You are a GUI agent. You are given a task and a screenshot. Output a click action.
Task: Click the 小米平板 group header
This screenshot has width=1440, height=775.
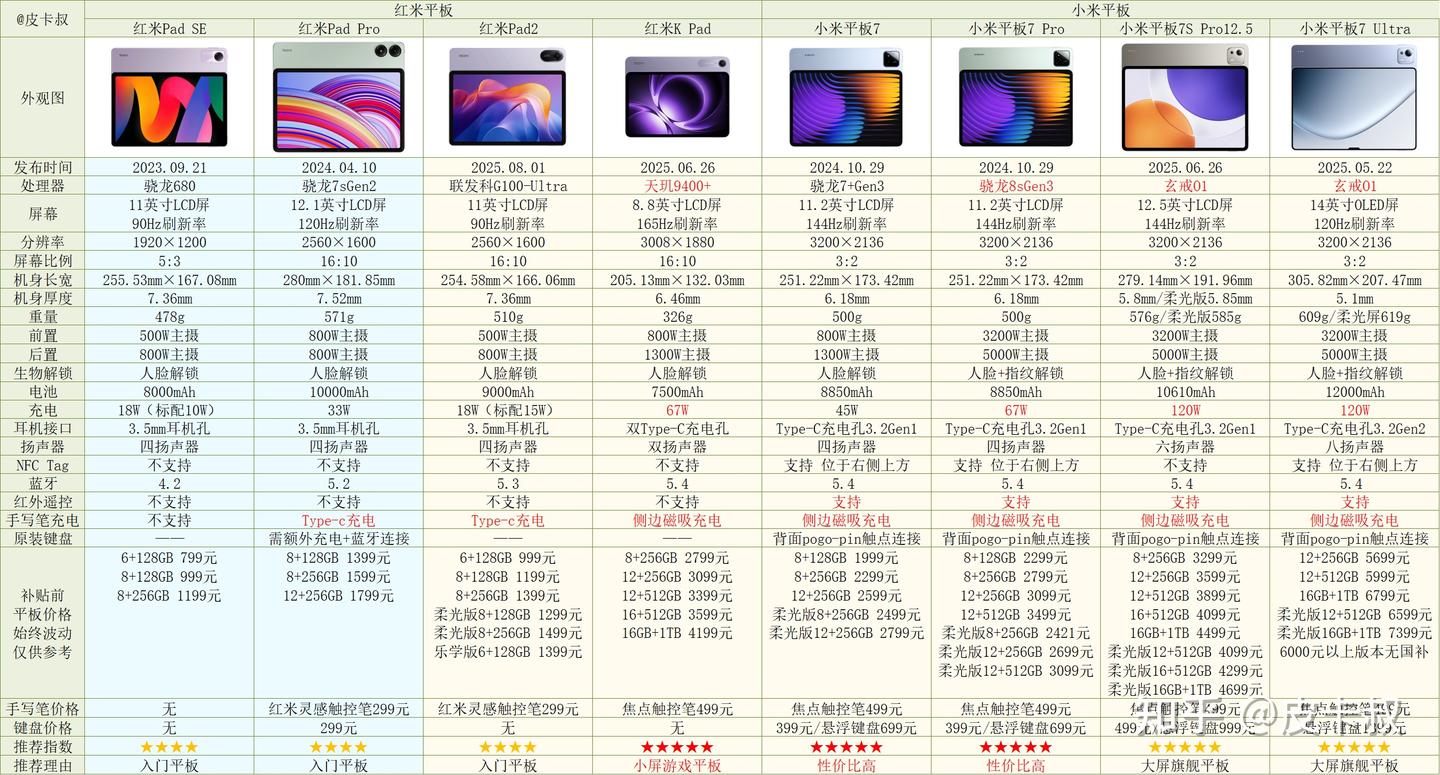(x=1101, y=10)
